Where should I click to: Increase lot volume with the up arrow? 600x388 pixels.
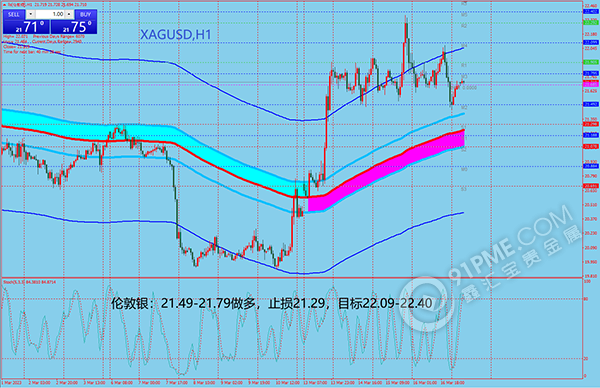coord(69,14)
